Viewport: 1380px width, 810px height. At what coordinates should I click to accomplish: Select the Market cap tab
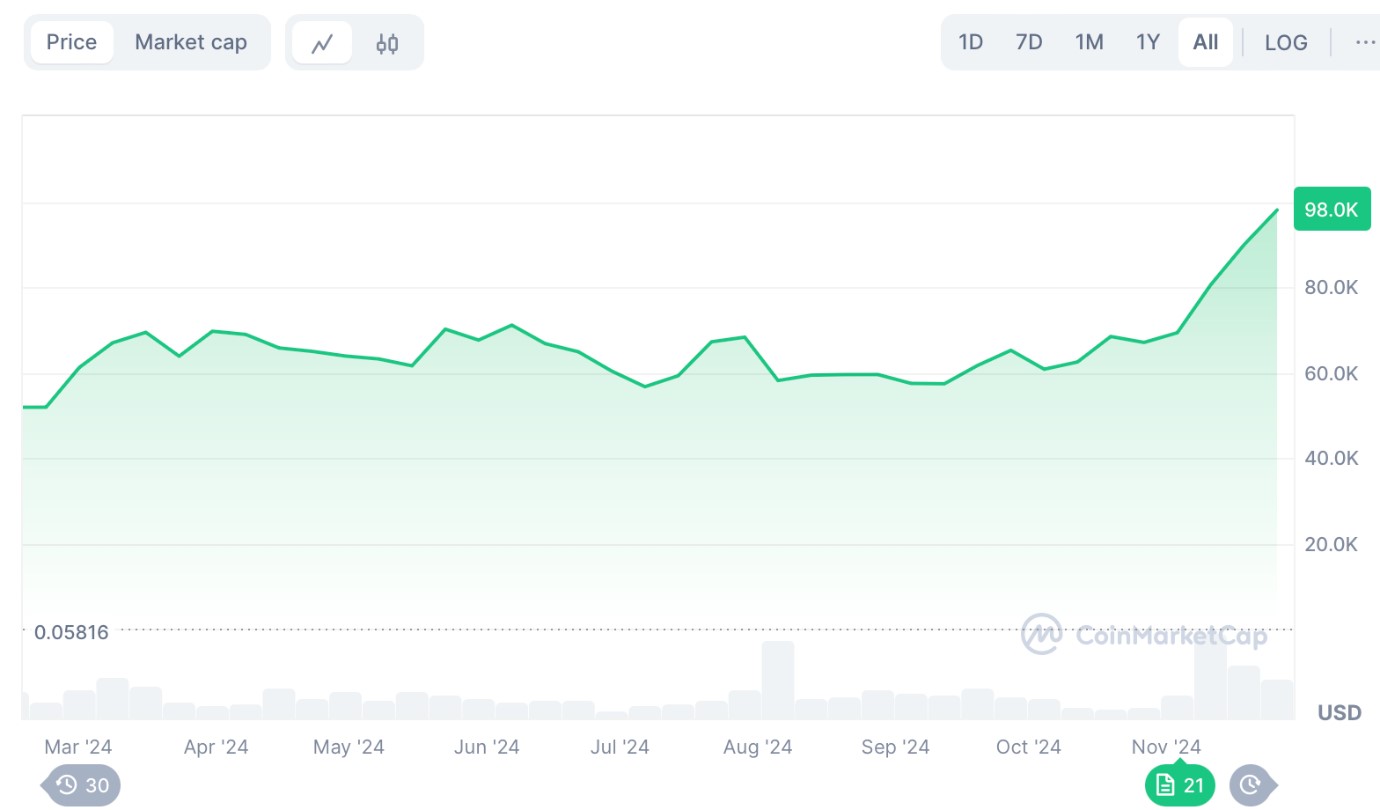(191, 42)
